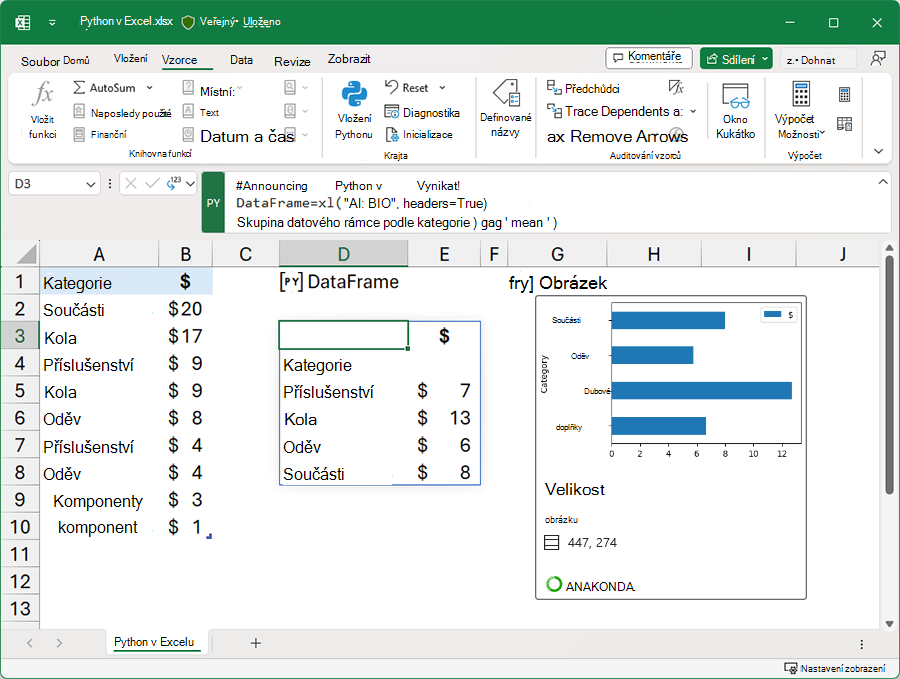900x679 pixels.
Task: Cancel the formula entry with X
Action: click(x=131, y=184)
